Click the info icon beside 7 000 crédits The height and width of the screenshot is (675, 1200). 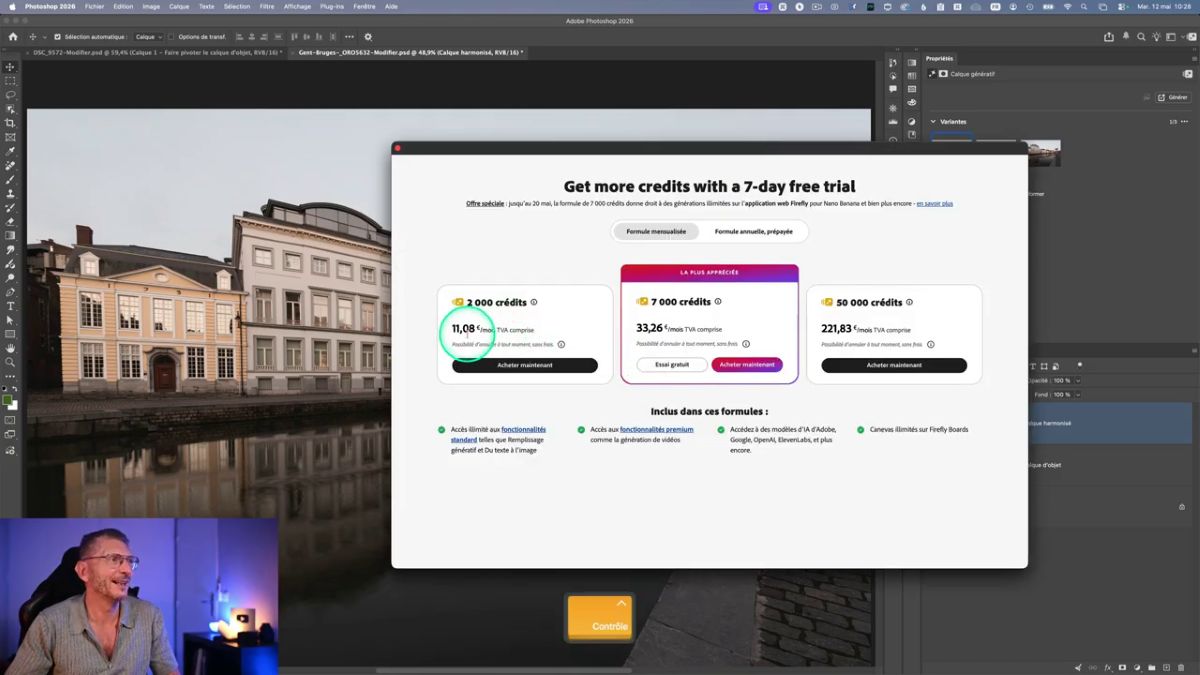coord(718,301)
